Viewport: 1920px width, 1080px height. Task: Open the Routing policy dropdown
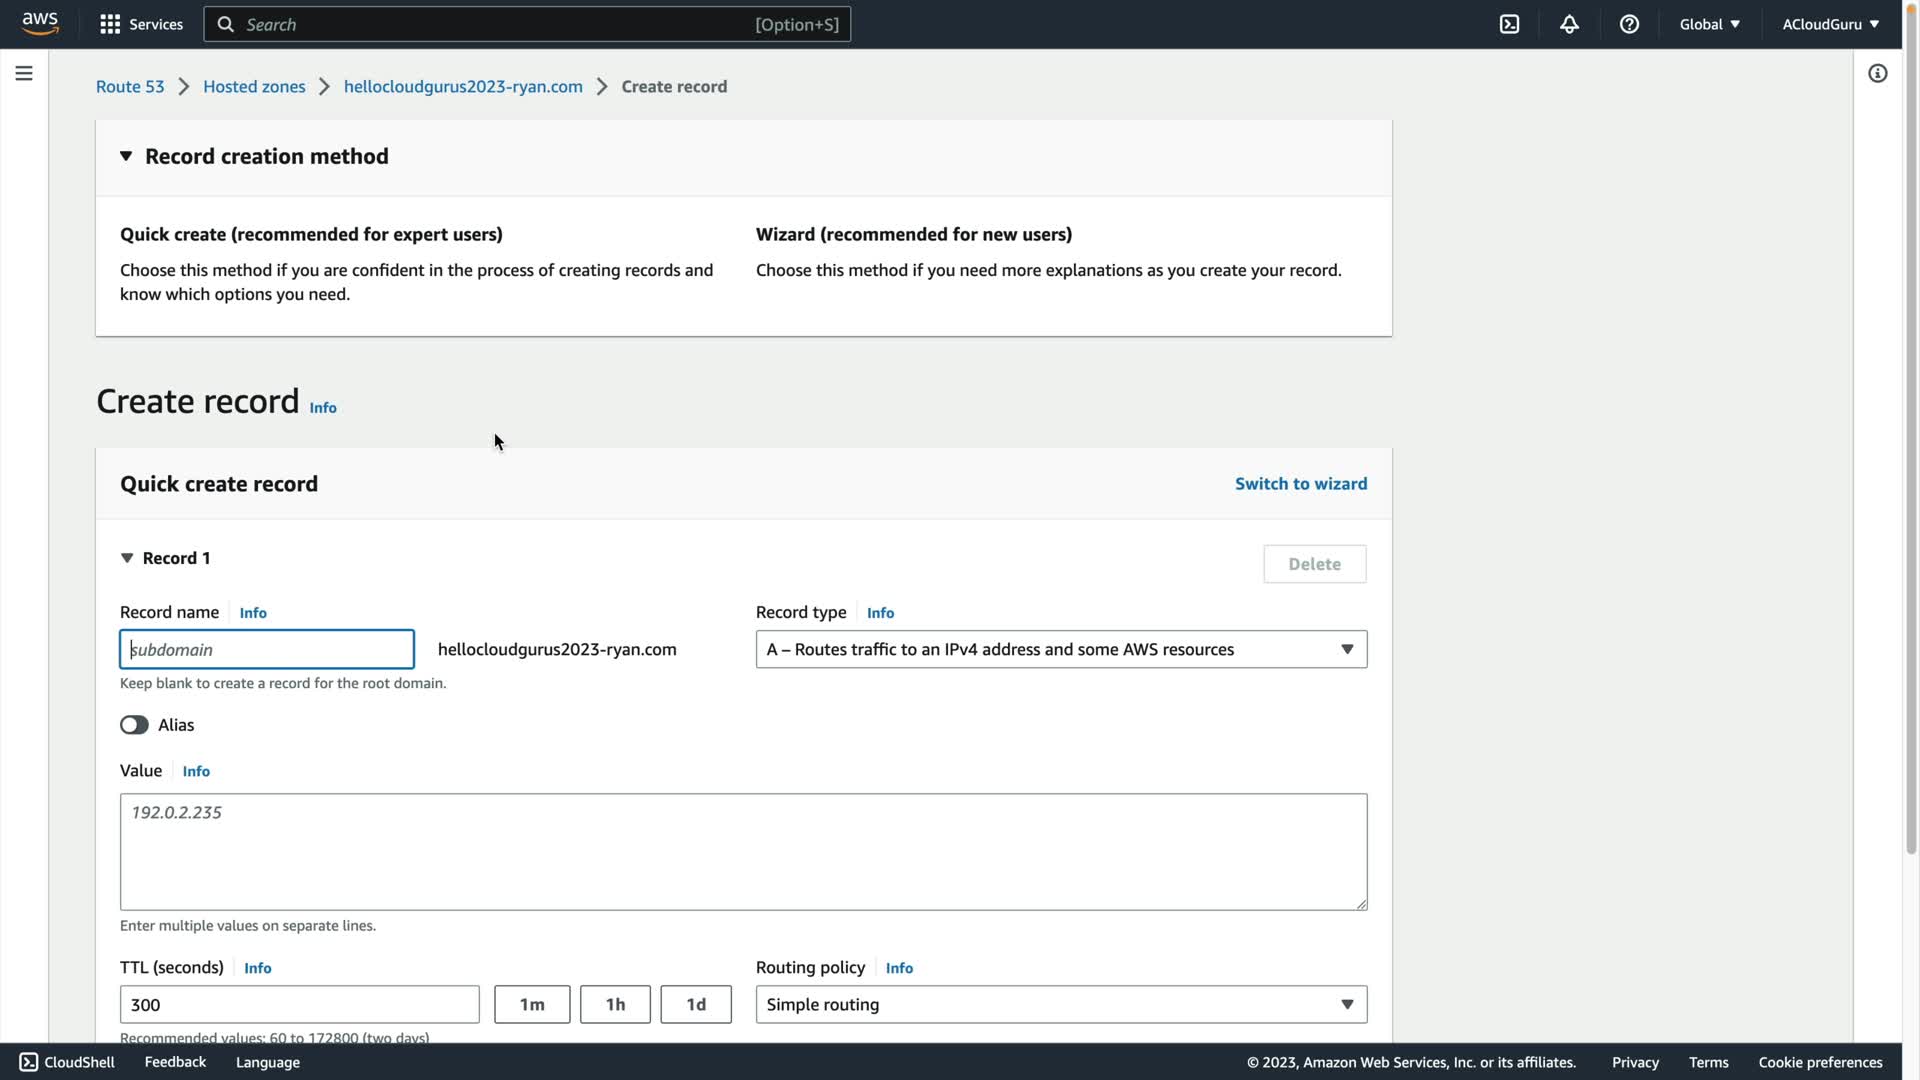pos(1060,1004)
